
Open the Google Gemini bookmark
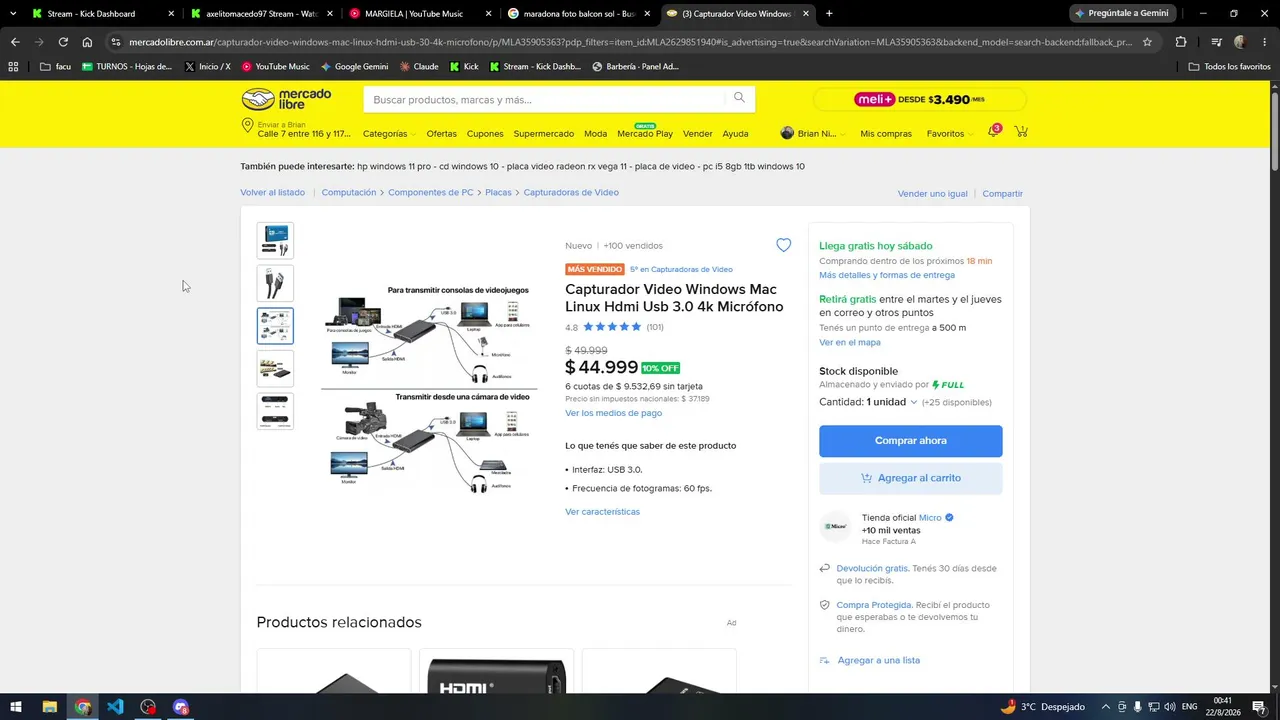(x=354, y=67)
